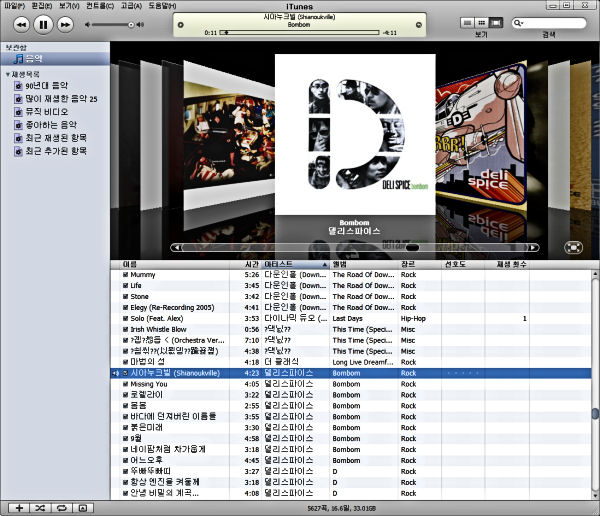Click the previous track rewind button
This screenshot has width=600, height=516.
pos(21,25)
